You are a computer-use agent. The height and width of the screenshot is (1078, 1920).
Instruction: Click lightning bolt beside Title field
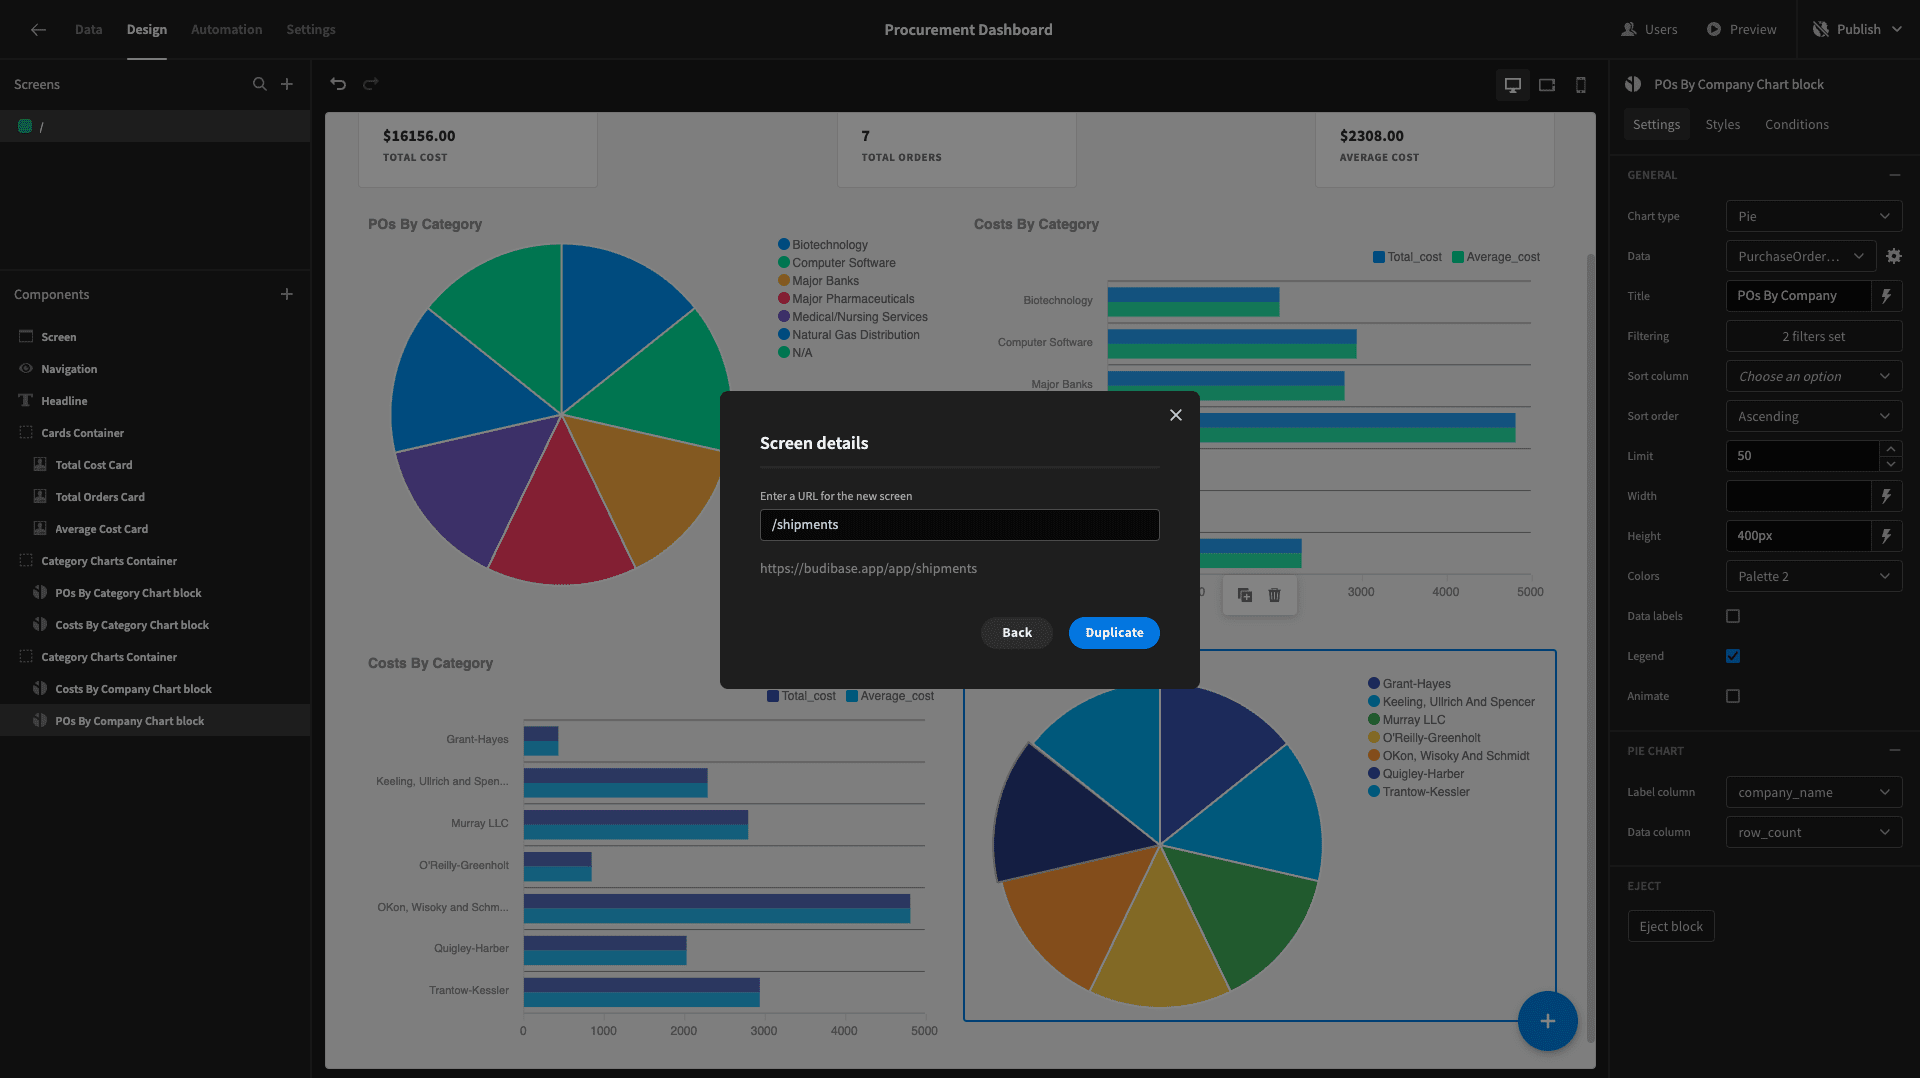[x=1886, y=296]
